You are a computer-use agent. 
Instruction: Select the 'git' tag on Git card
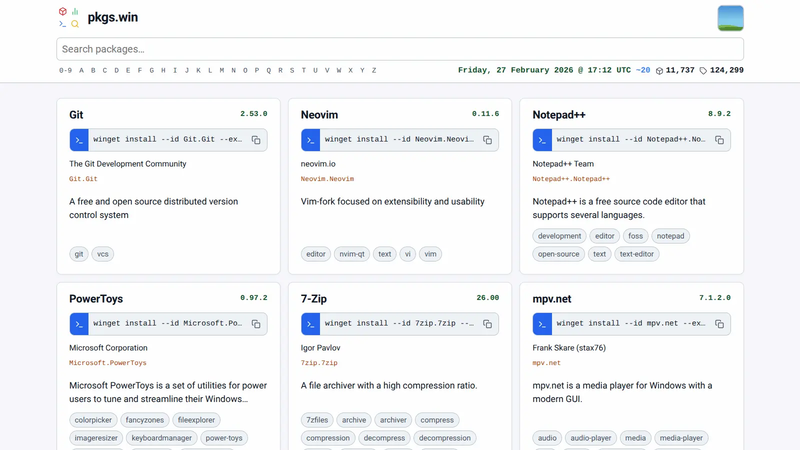(x=79, y=254)
